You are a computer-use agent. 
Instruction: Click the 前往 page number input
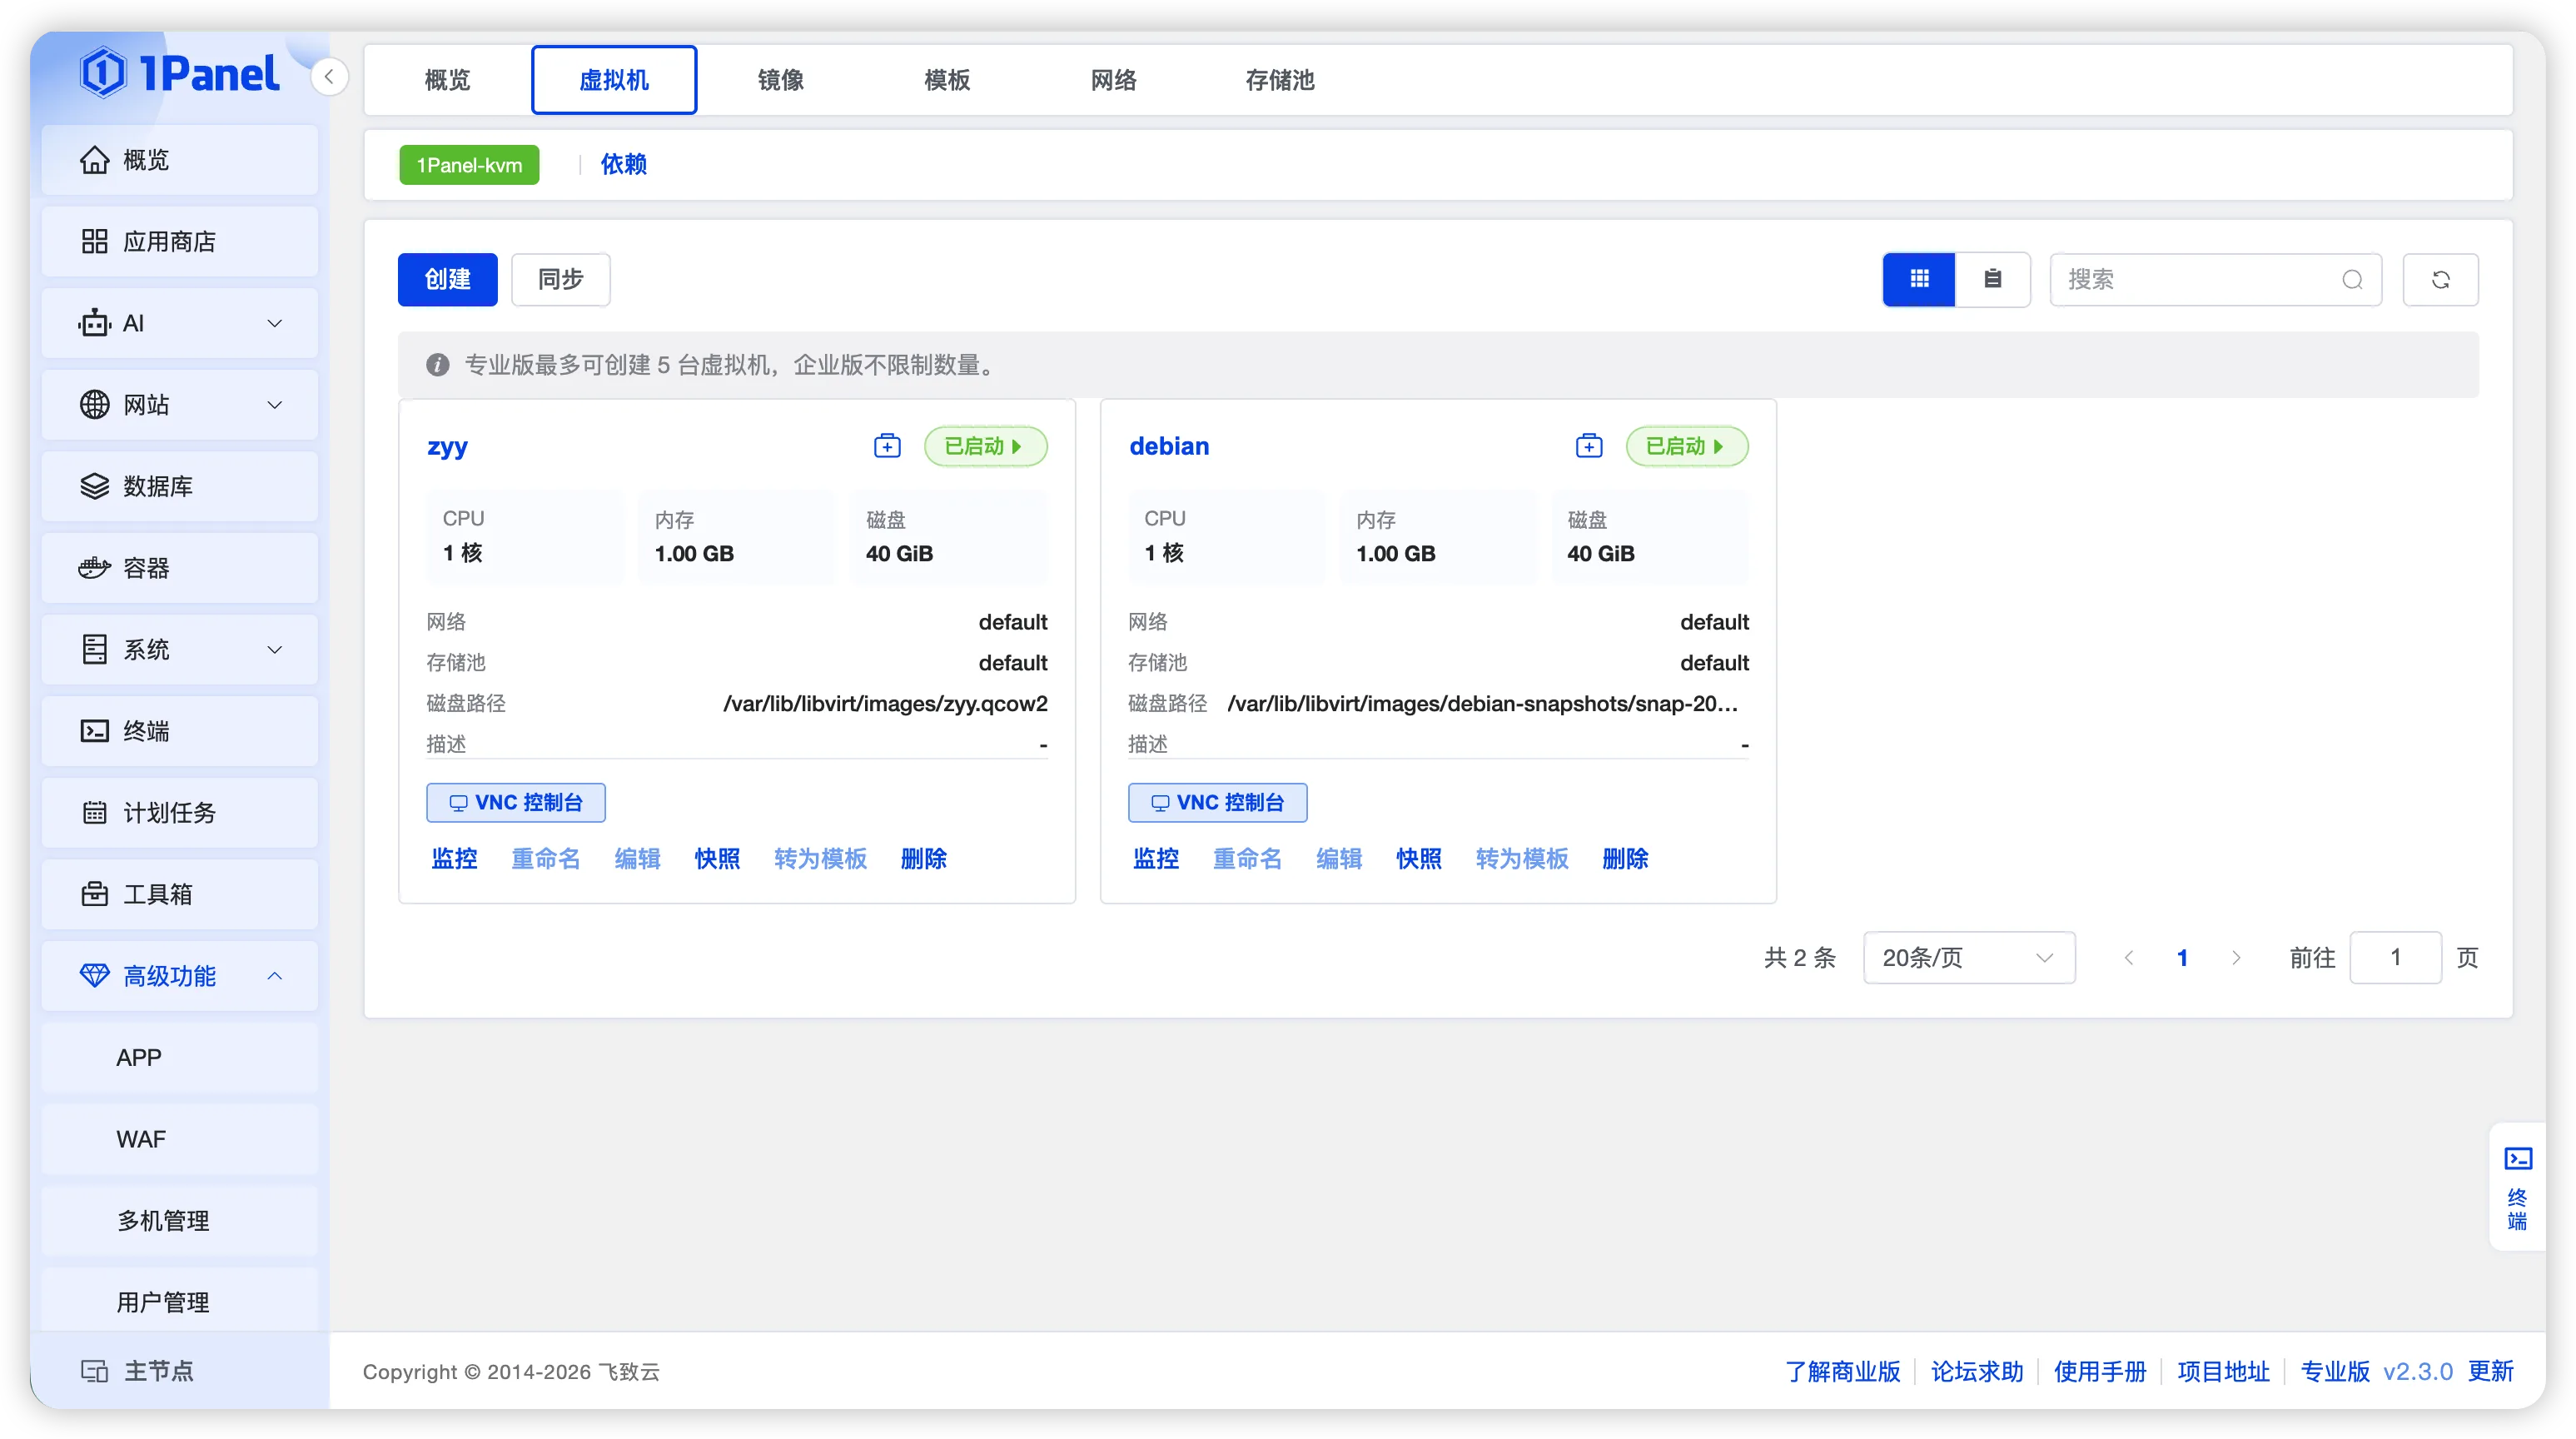point(2395,958)
